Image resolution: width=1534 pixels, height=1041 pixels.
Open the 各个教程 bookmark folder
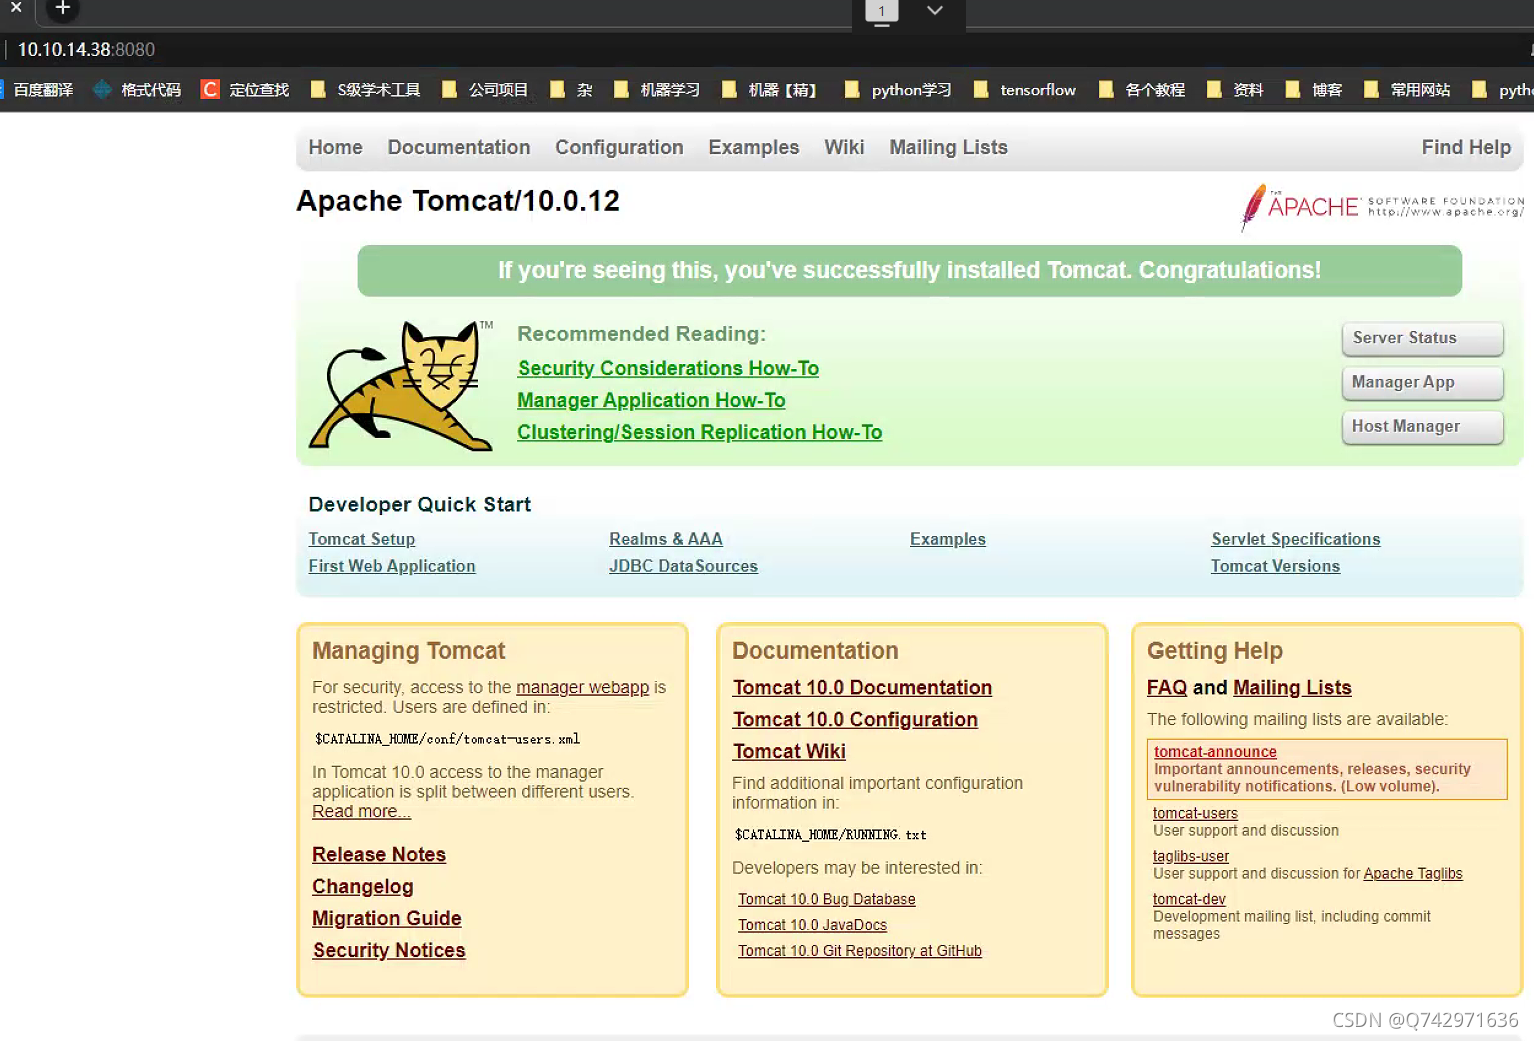(x=1141, y=90)
